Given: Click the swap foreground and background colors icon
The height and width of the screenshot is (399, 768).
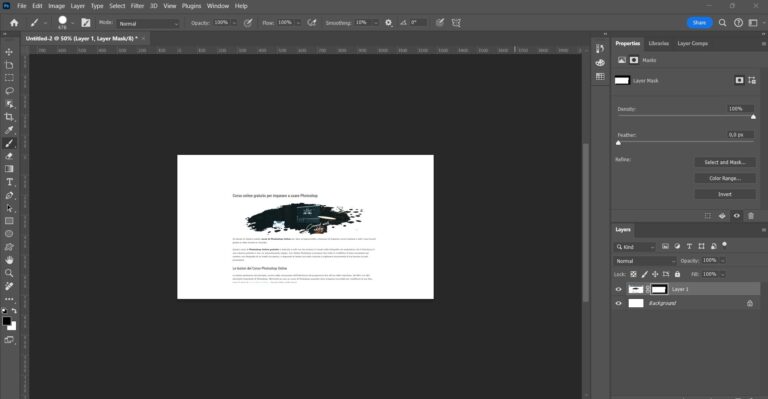Looking at the screenshot, I should (x=14, y=311).
